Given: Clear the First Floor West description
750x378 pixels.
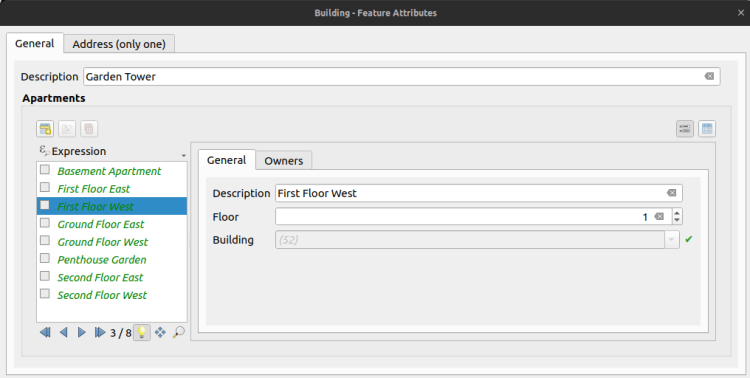Looking at the screenshot, I should (672, 193).
